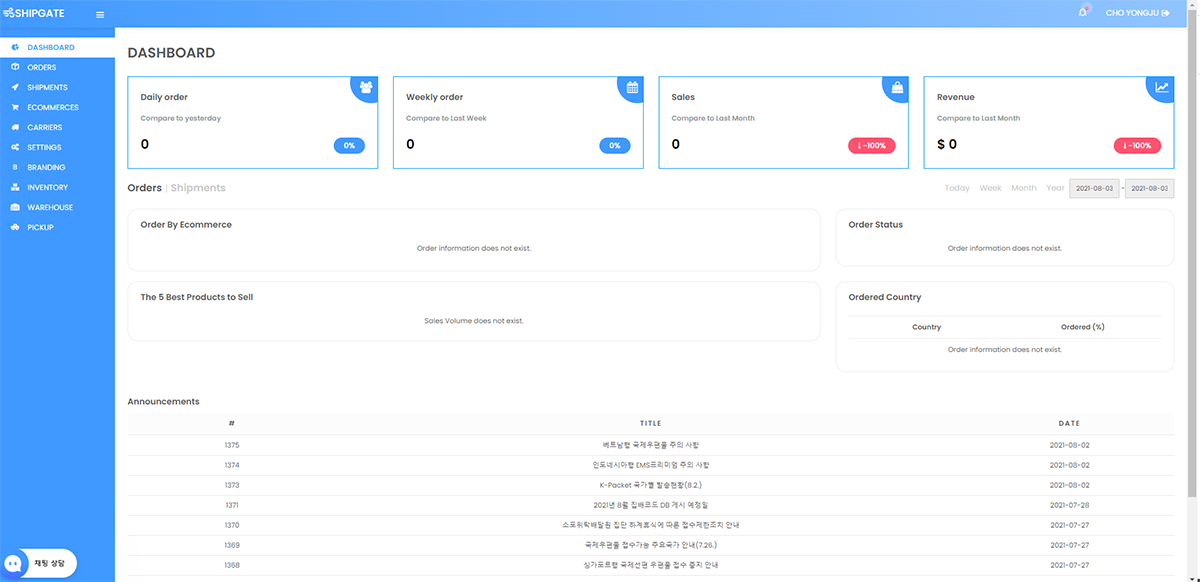
Task: Open the K-Packet announcement link
Action: click(651, 484)
